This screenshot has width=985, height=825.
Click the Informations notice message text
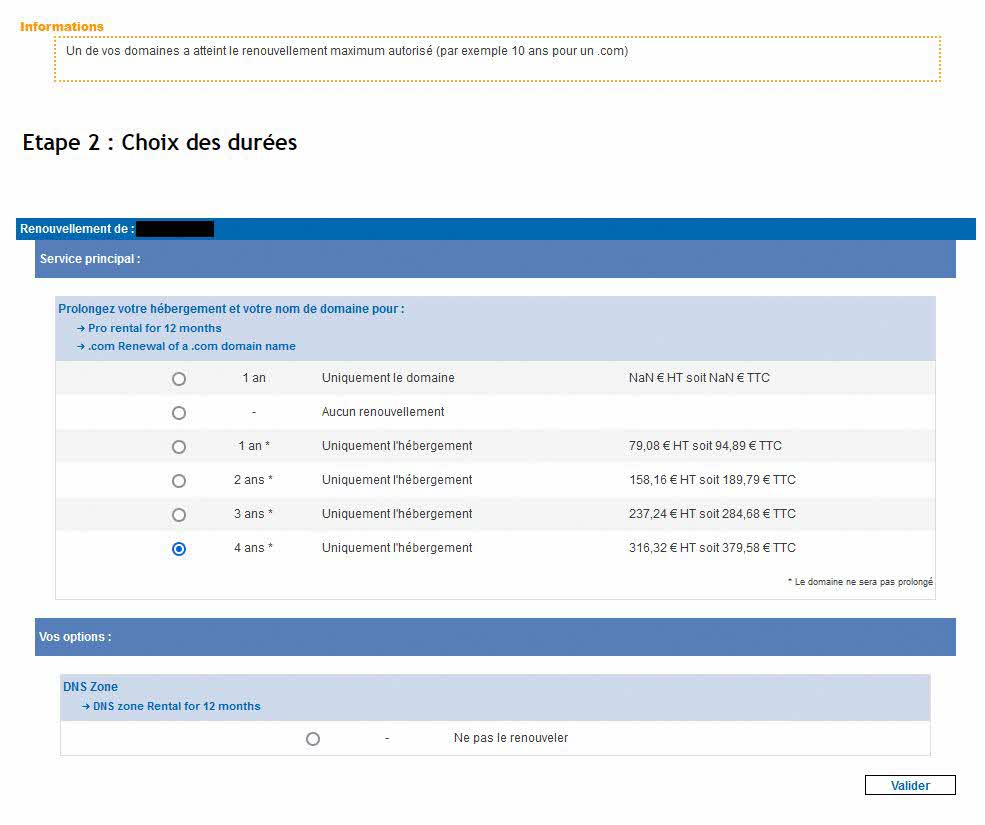[x=347, y=51]
